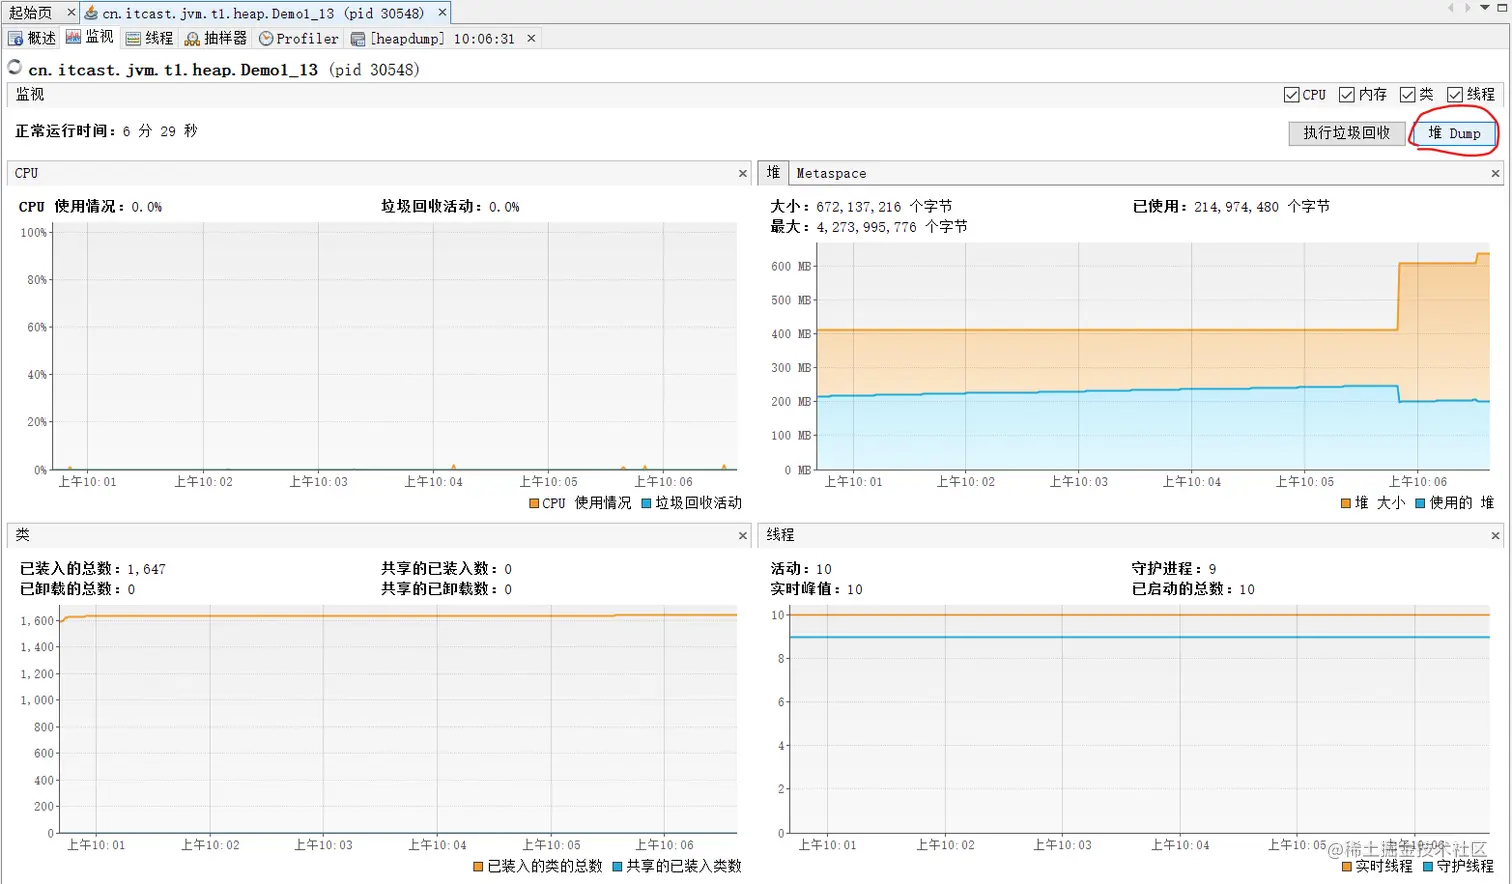Open the document list dropdown arrow

coord(1485,8)
